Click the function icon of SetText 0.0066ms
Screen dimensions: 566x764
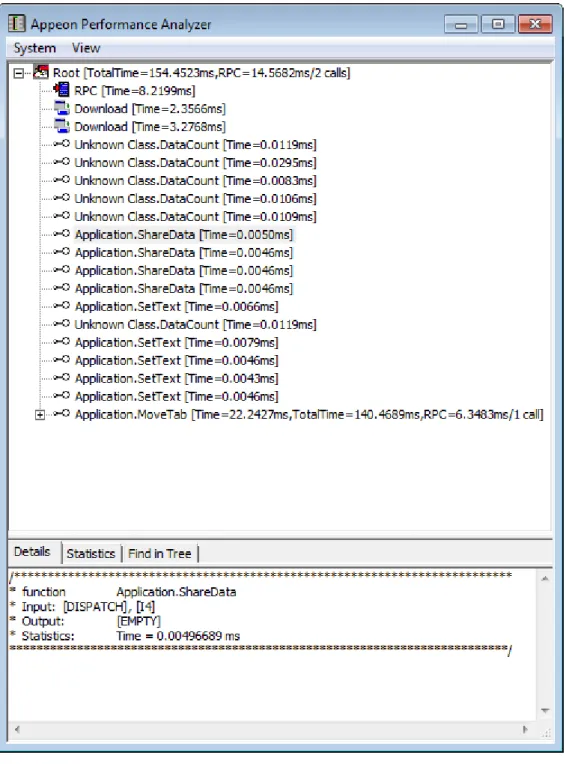coord(61,306)
